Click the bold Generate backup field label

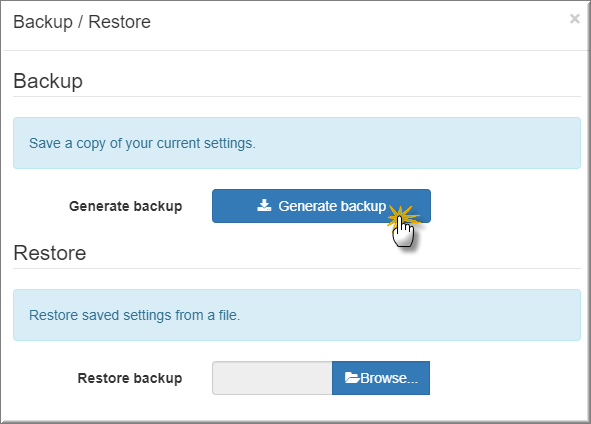coord(126,206)
